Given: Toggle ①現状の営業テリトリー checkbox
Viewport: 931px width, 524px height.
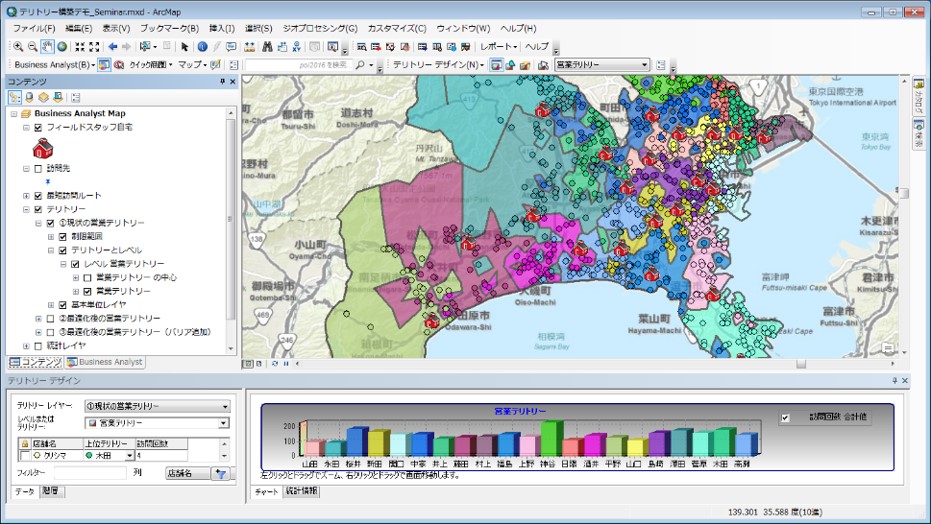Looking at the screenshot, I should [50, 223].
